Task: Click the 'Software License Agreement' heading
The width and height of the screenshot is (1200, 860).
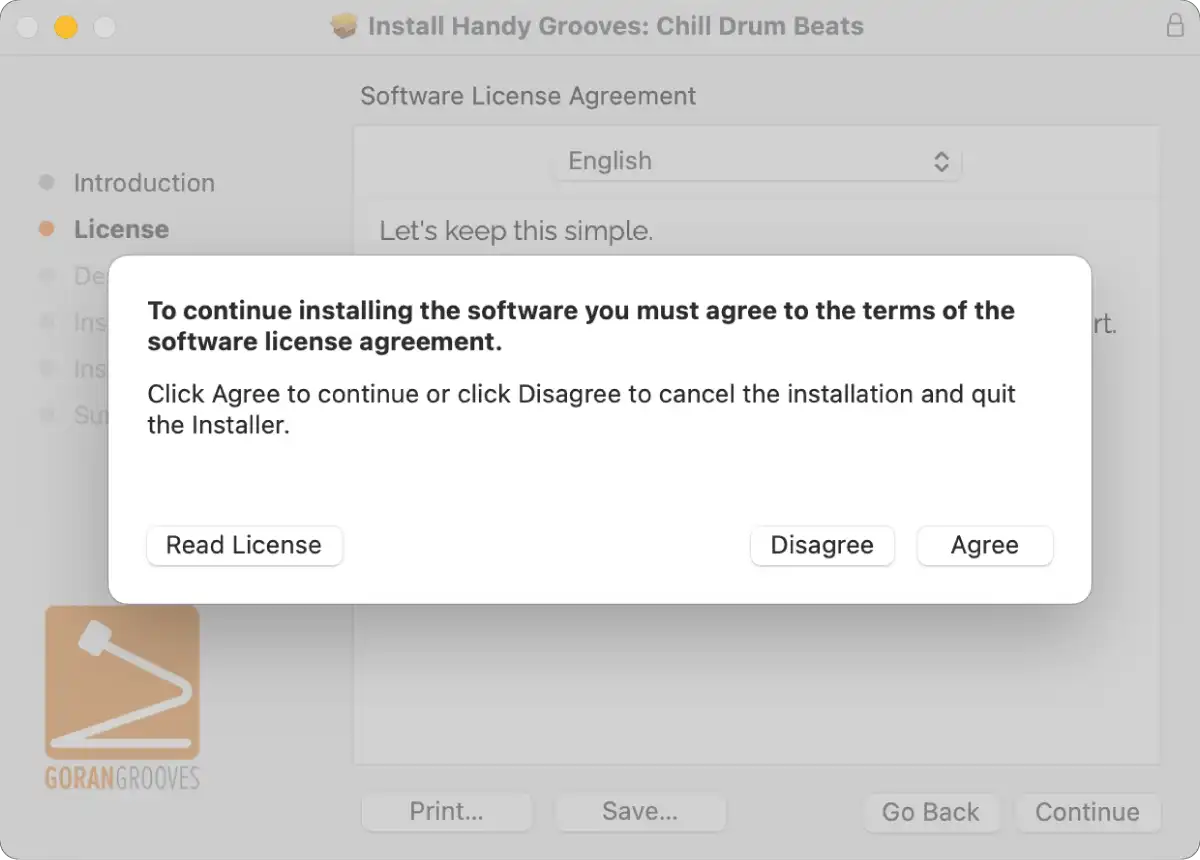Action: [528, 96]
